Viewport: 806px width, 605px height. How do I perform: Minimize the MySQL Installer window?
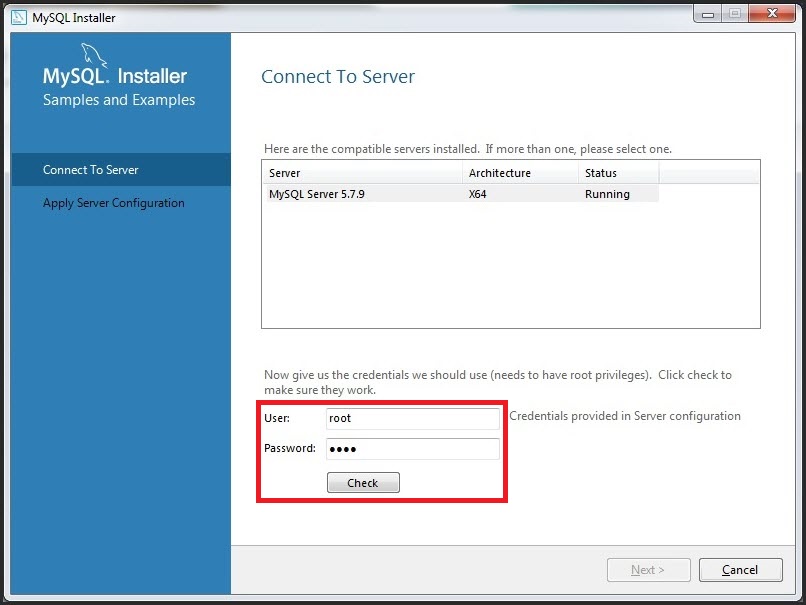[x=708, y=14]
